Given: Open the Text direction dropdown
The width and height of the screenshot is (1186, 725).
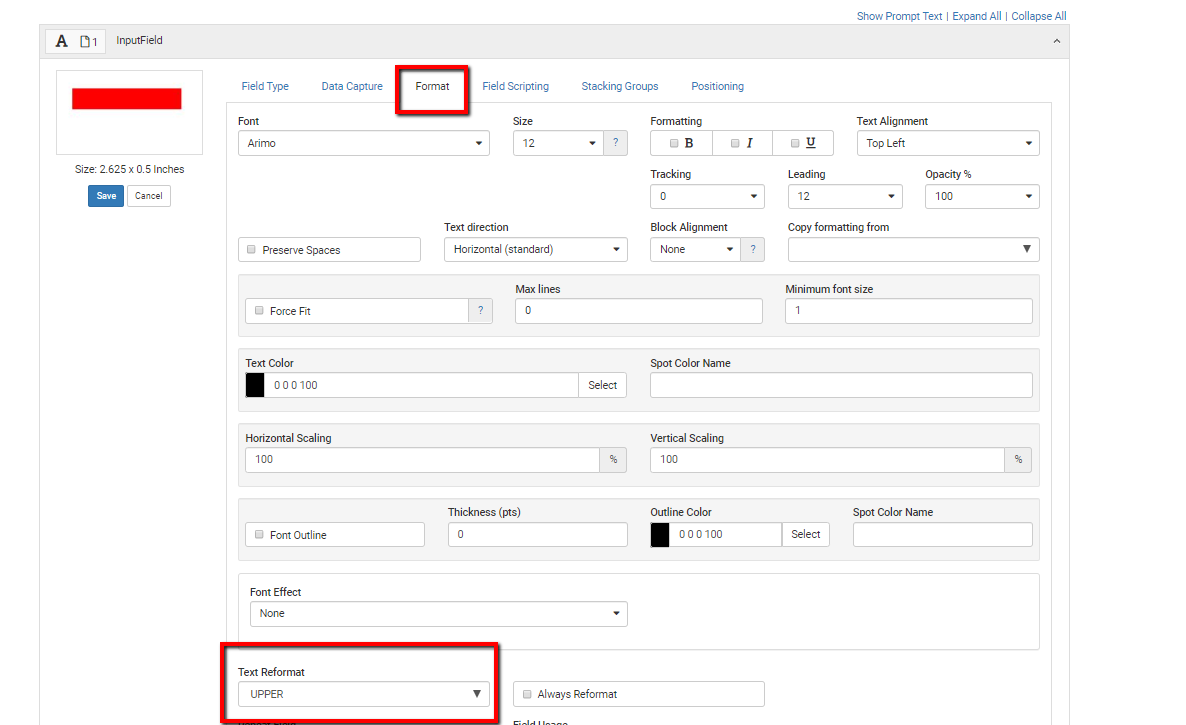Looking at the screenshot, I should point(536,249).
